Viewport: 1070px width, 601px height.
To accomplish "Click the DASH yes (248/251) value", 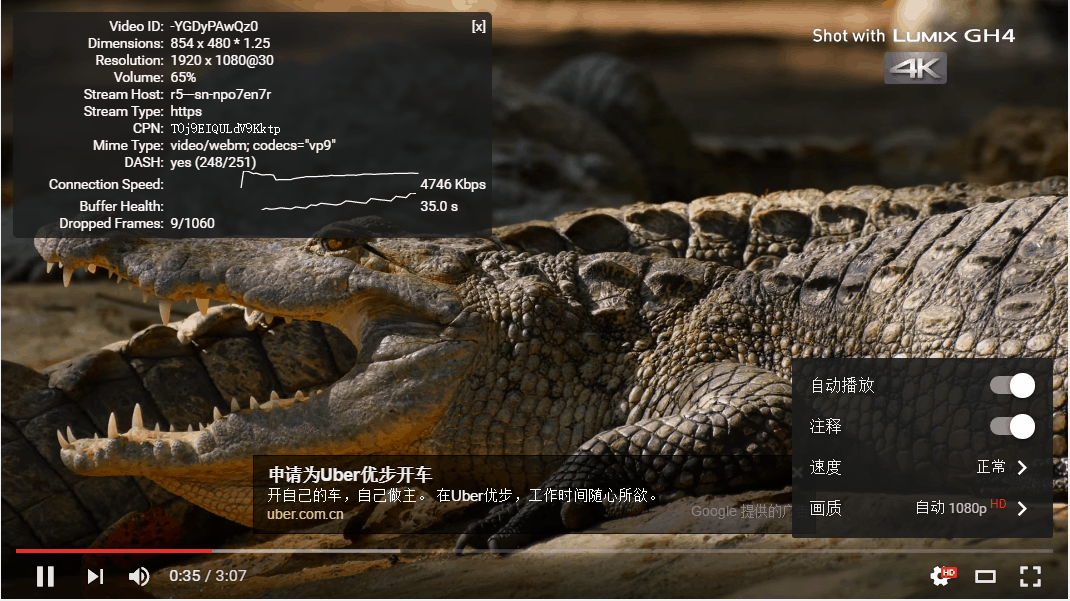I will coord(213,162).
